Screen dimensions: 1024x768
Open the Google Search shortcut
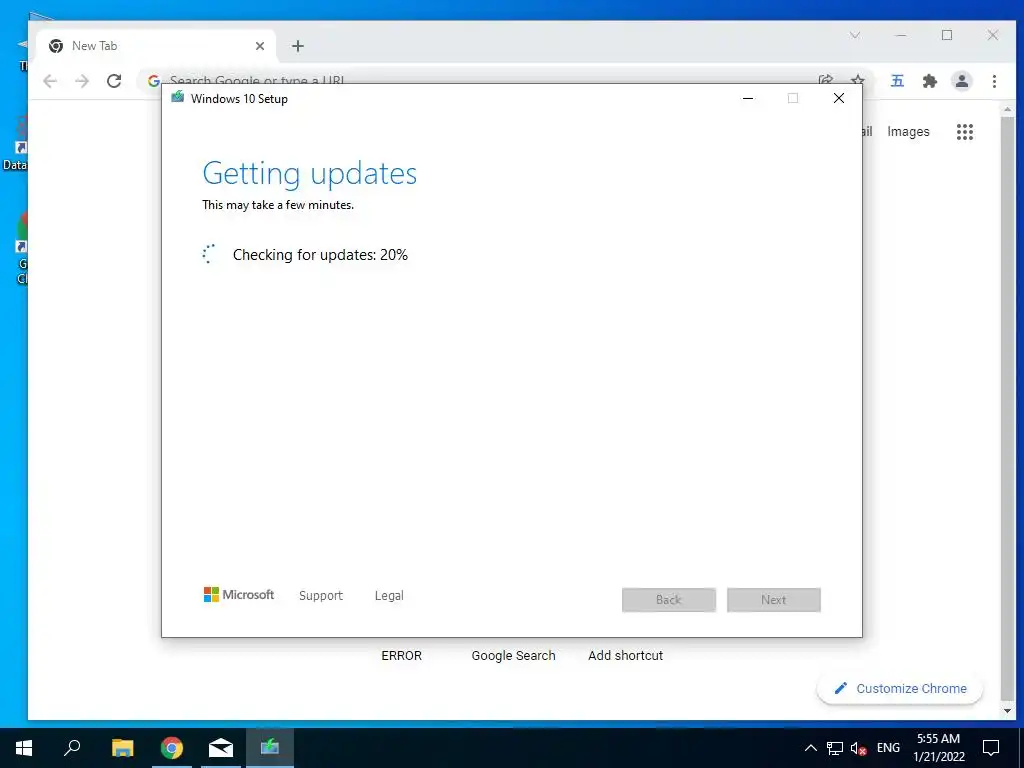click(x=513, y=656)
